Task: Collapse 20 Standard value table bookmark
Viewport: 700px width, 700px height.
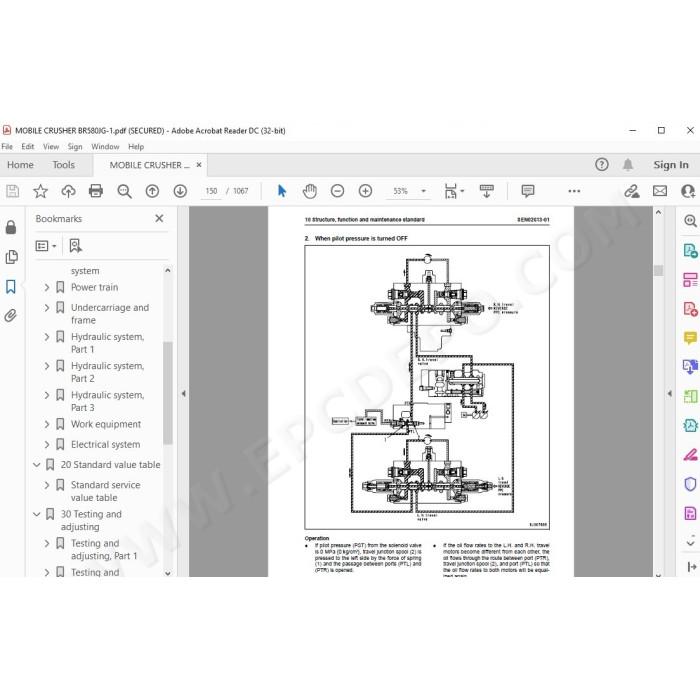Action: (x=37, y=465)
